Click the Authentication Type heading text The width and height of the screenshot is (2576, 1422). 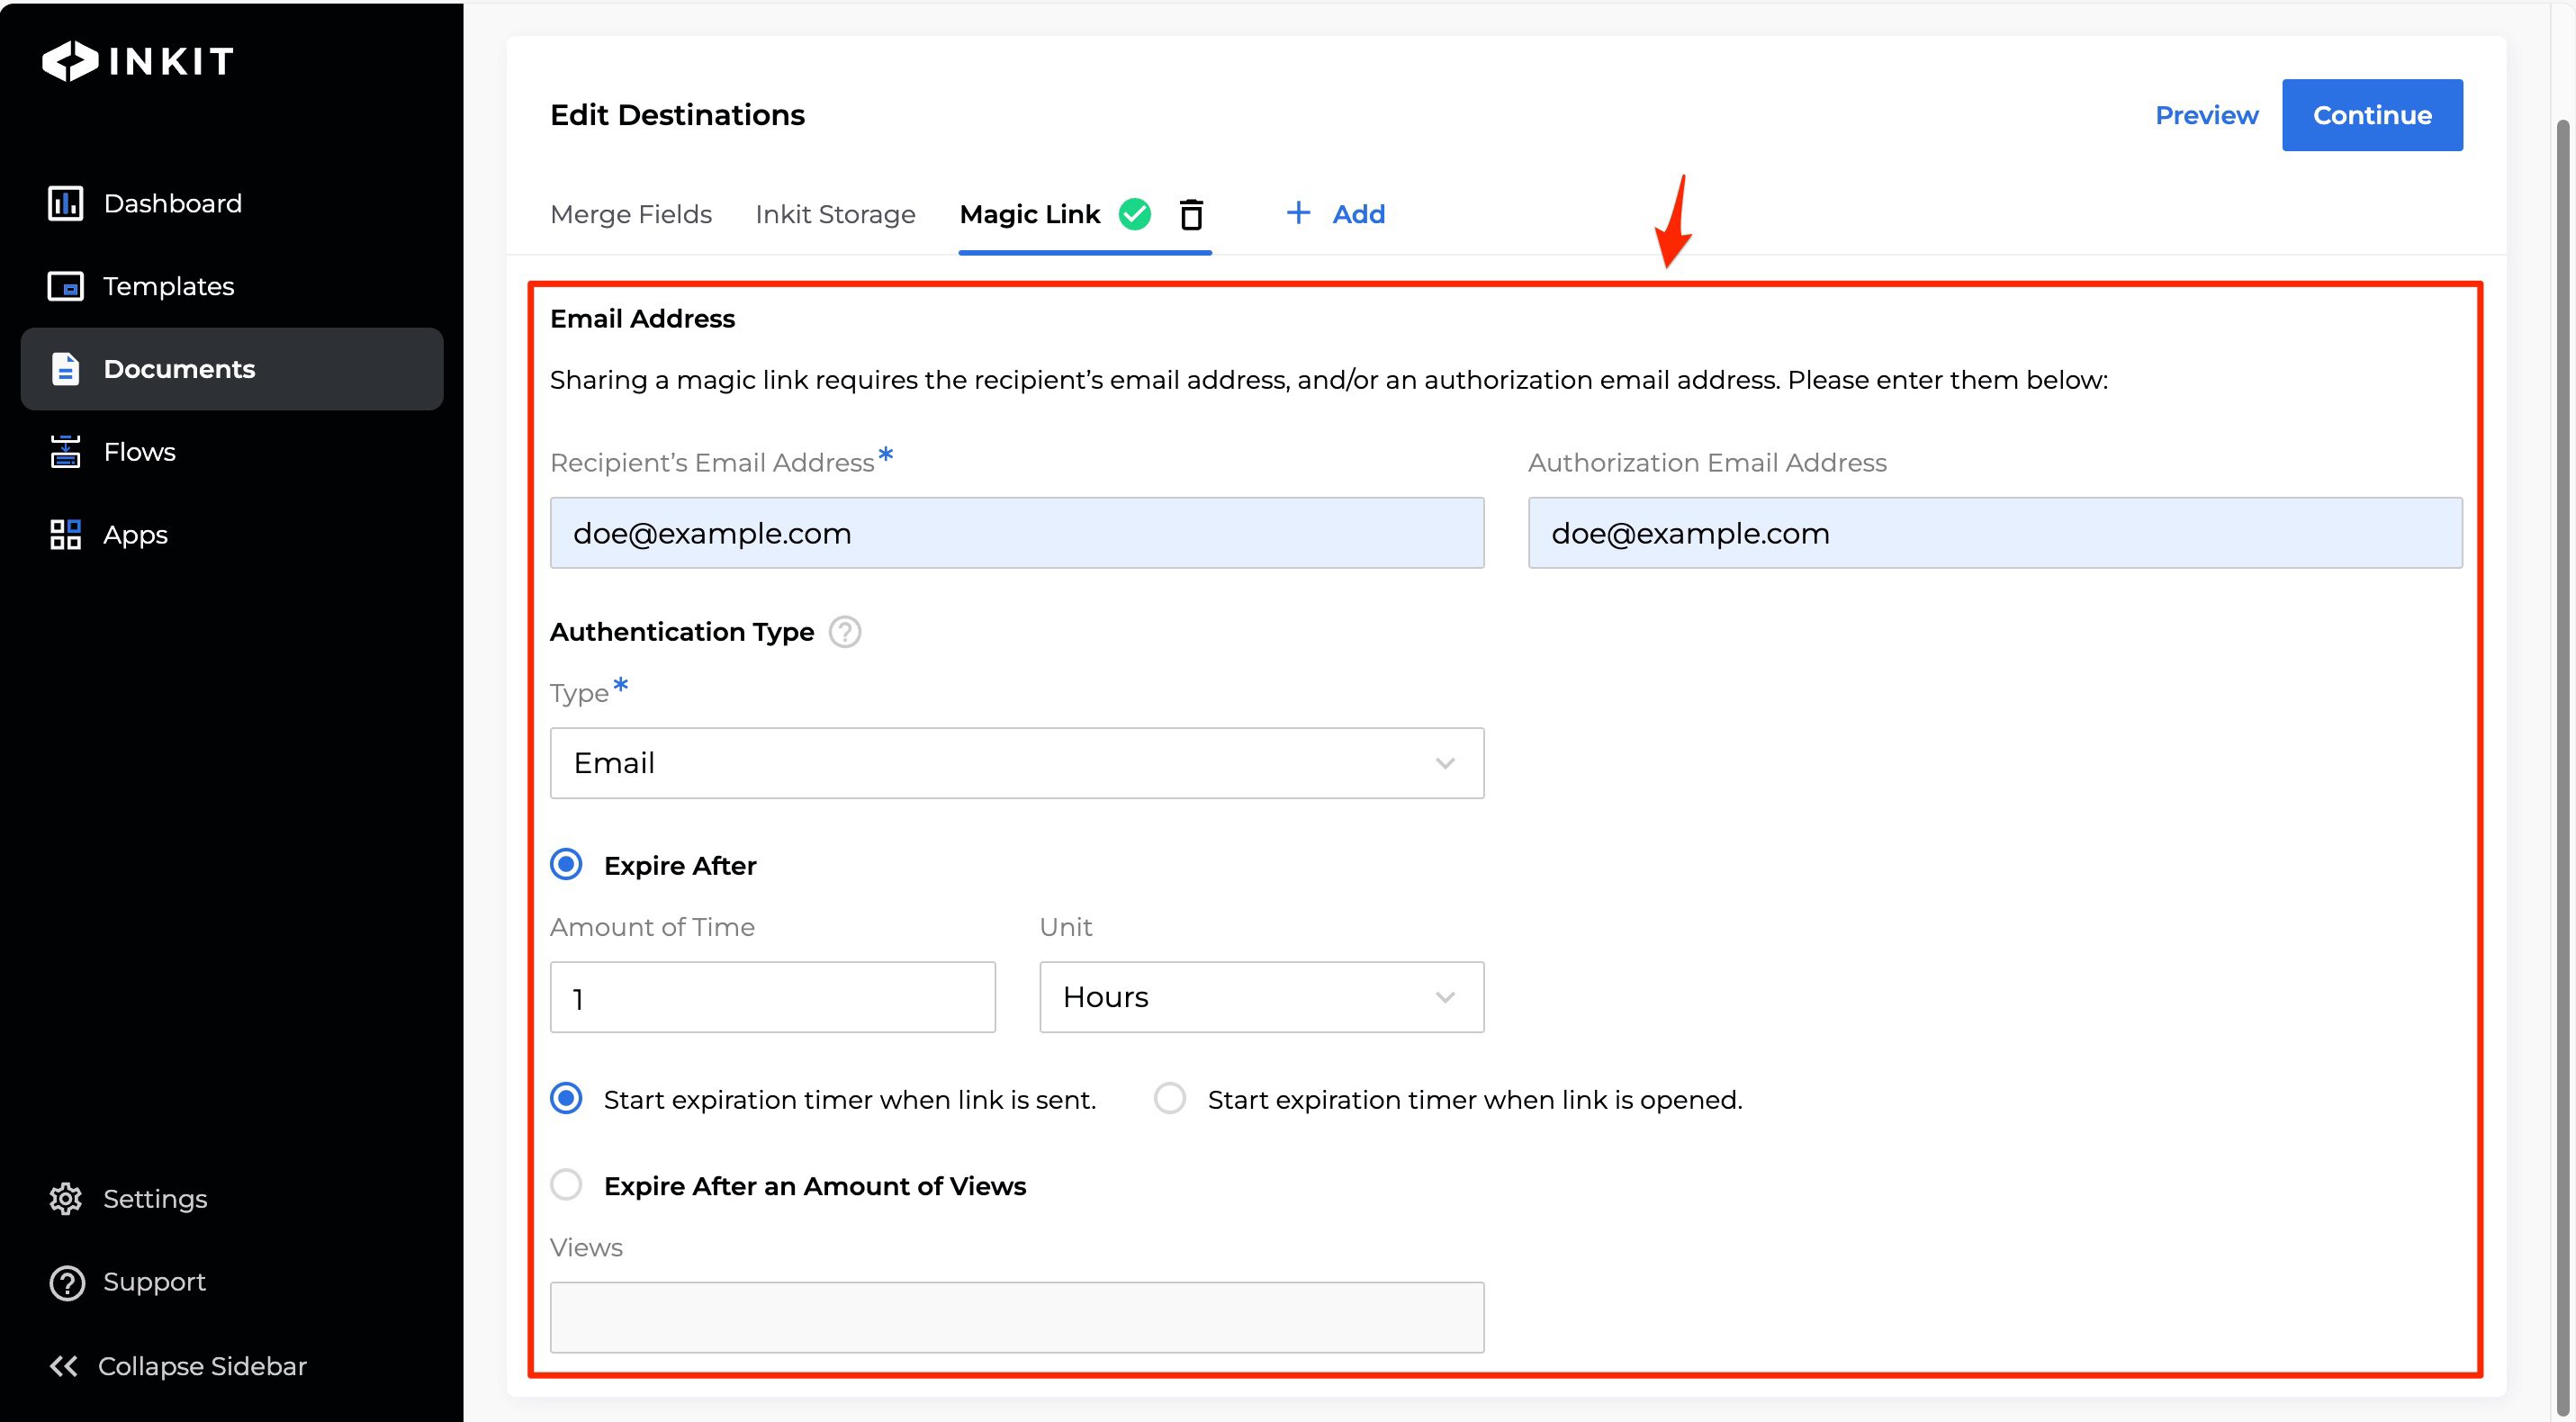click(682, 632)
